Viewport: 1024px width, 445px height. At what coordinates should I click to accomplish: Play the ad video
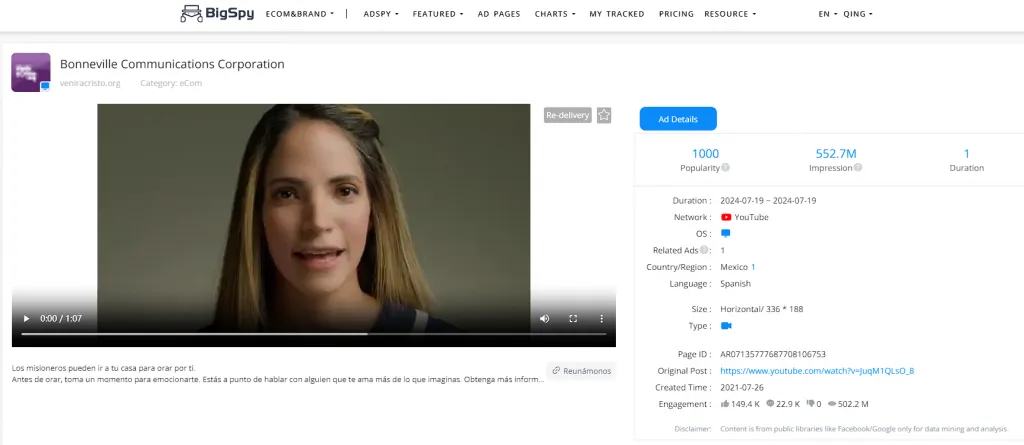tap(26, 319)
